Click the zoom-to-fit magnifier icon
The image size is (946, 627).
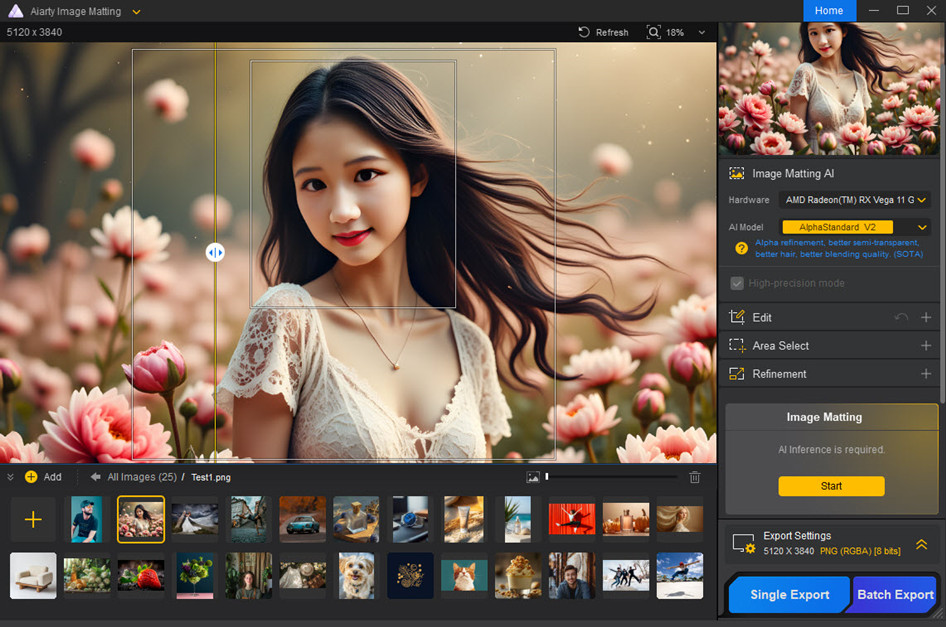point(654,32)
